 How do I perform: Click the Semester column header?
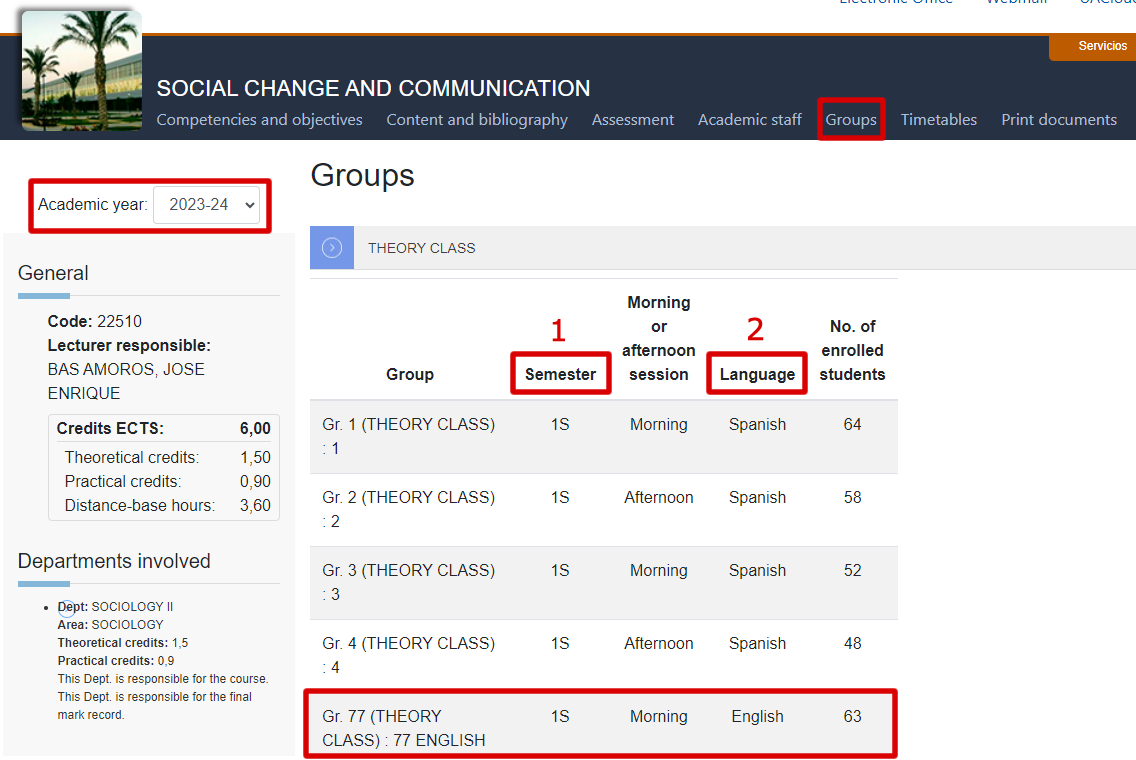(560, 375)
